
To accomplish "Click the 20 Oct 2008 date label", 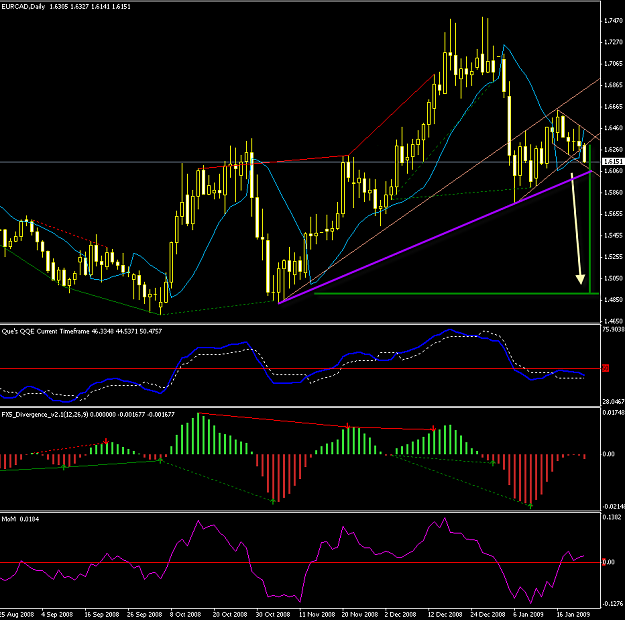I will [230, 614].
